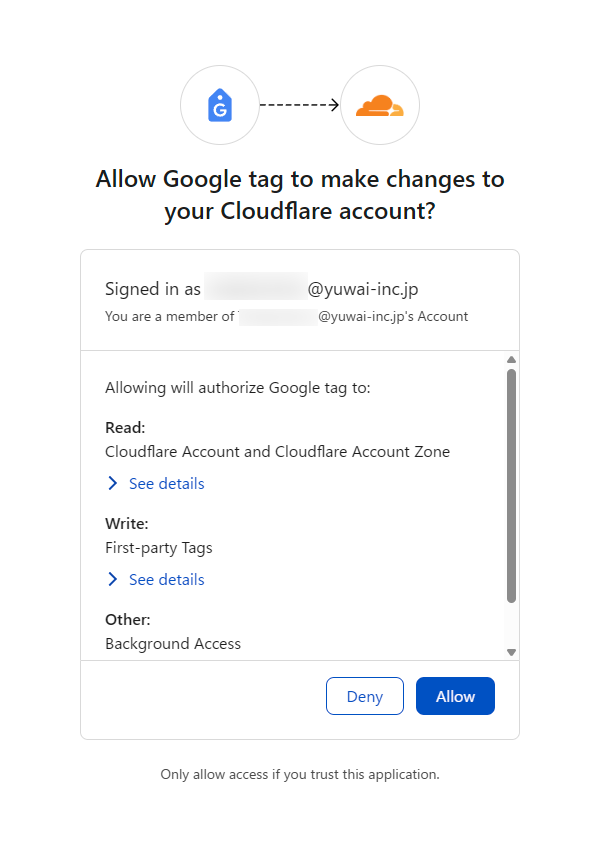The image size is (600, 849).
Task: Click the dashed arrow between logos
Action: tap(299, 105)
